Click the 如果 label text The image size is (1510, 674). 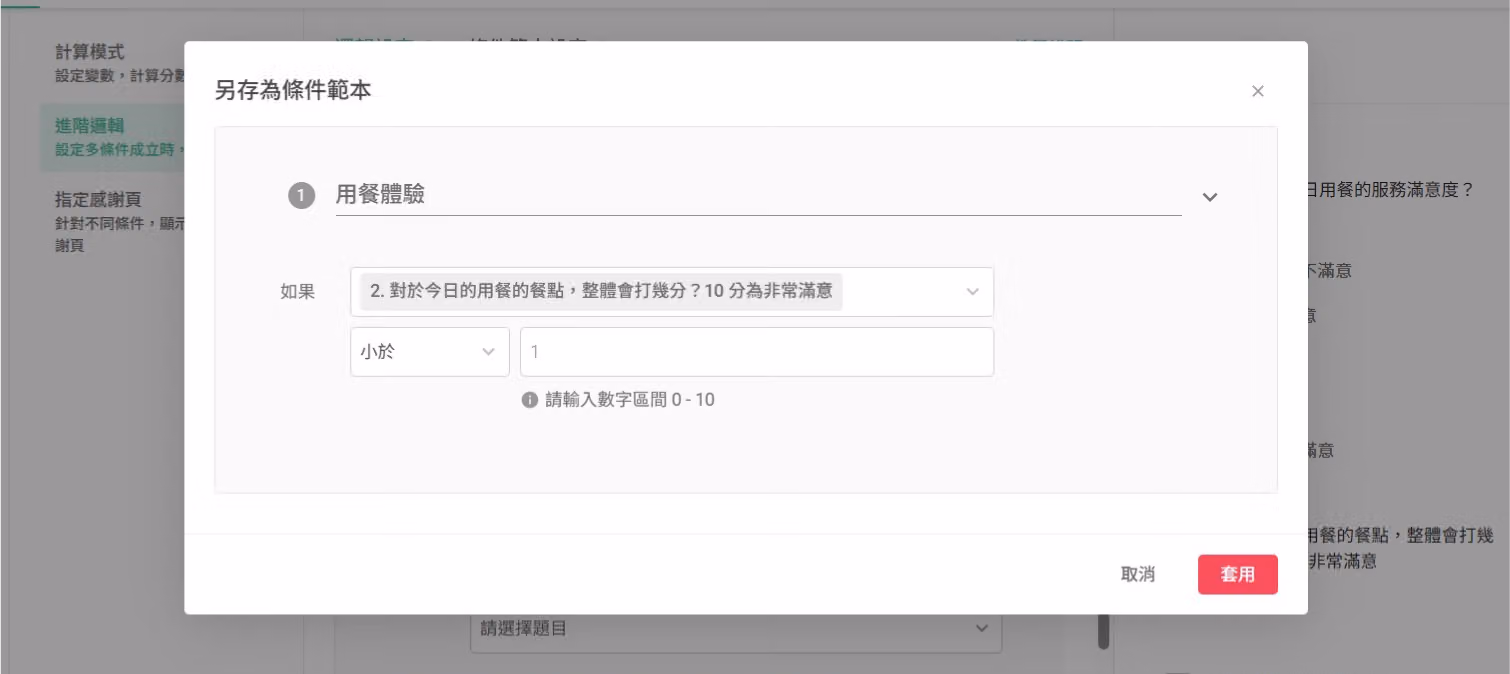point(298,293)
